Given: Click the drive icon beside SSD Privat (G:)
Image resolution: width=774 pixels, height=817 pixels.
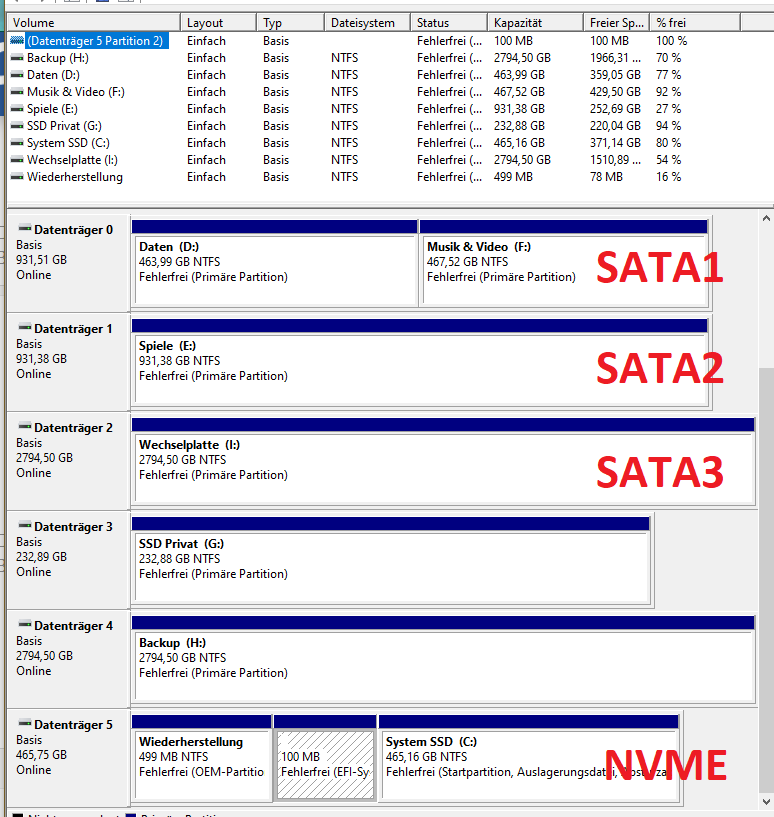Looking at the screenshot, I should point(17,126).
